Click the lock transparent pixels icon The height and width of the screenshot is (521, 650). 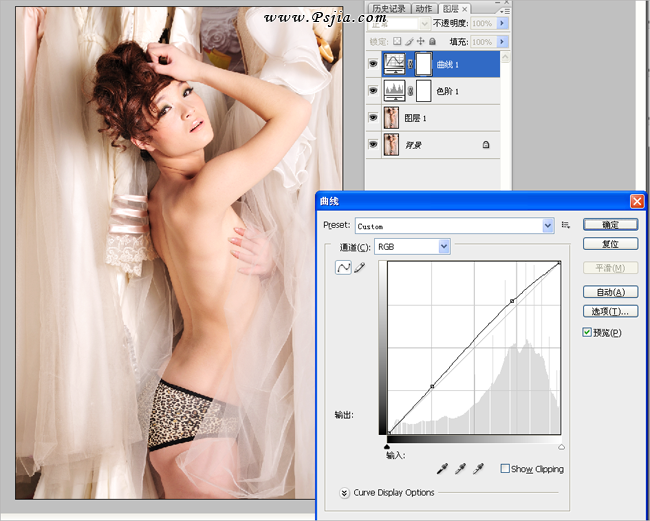tap(397, 41)
